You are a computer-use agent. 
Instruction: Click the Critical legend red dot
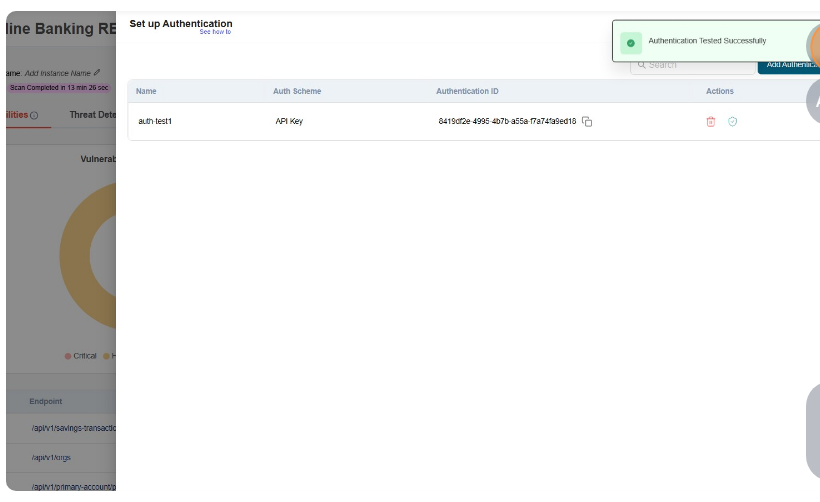[x=68, y=356]
